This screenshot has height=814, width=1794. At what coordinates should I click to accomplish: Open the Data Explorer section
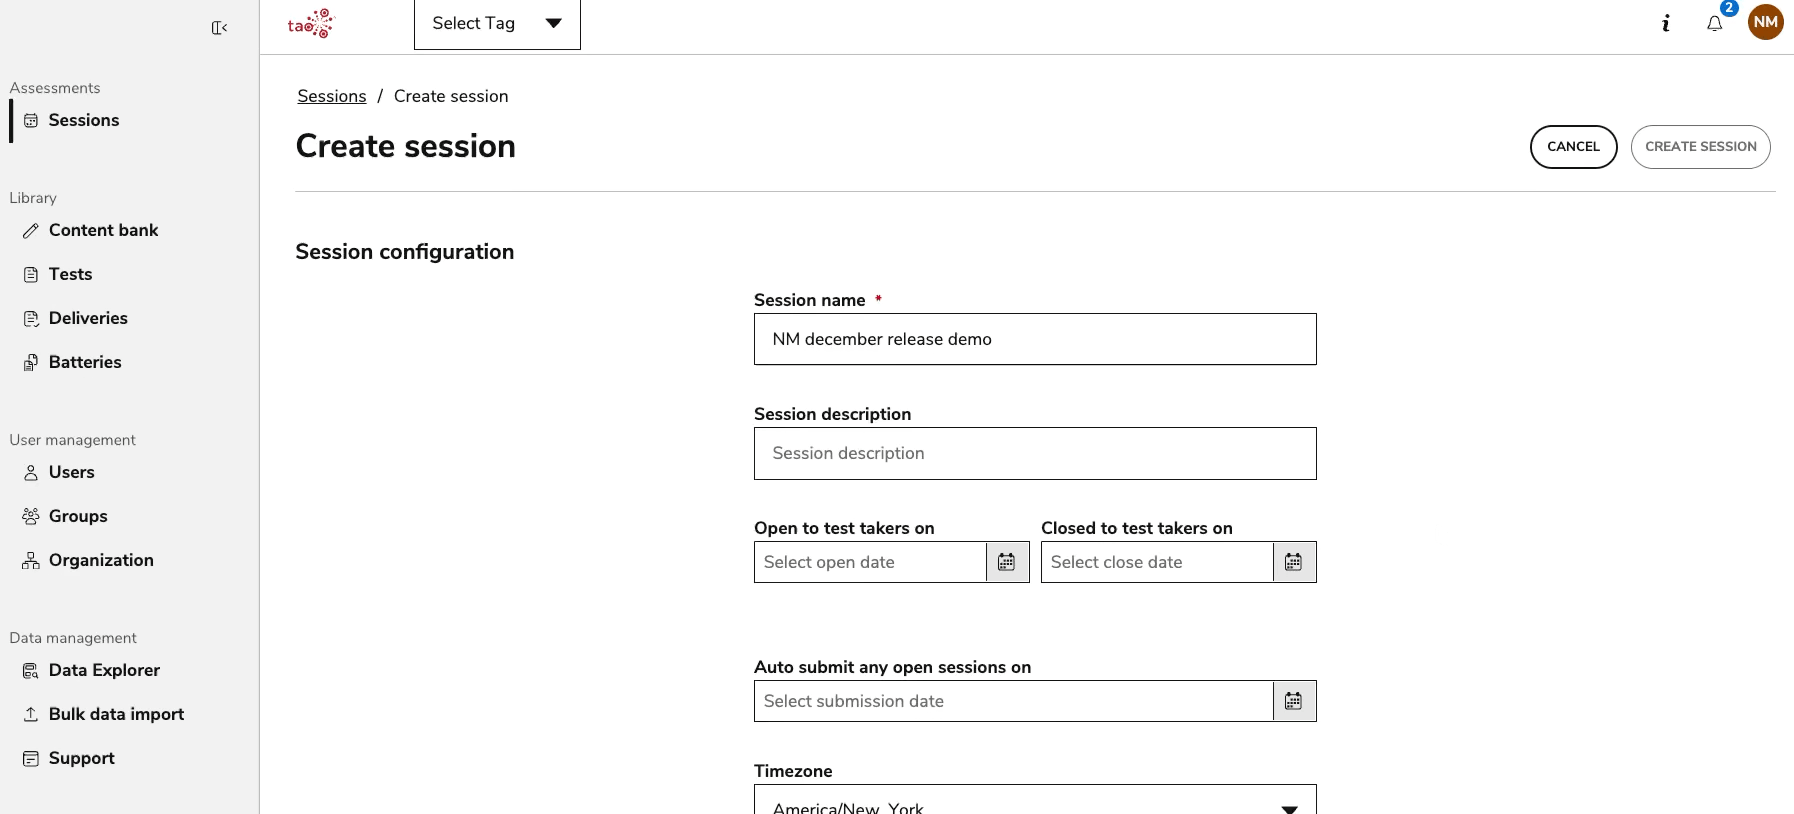coord(104,670)
